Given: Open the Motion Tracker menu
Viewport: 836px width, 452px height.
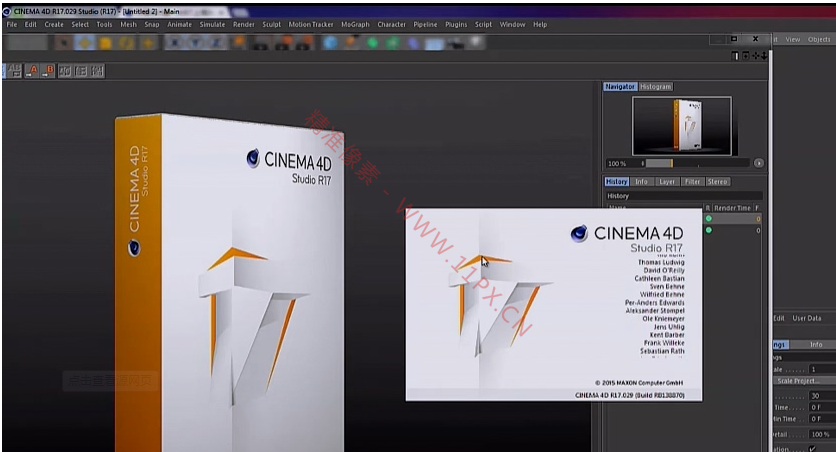Looking at the screenshot, I should 311,25.
